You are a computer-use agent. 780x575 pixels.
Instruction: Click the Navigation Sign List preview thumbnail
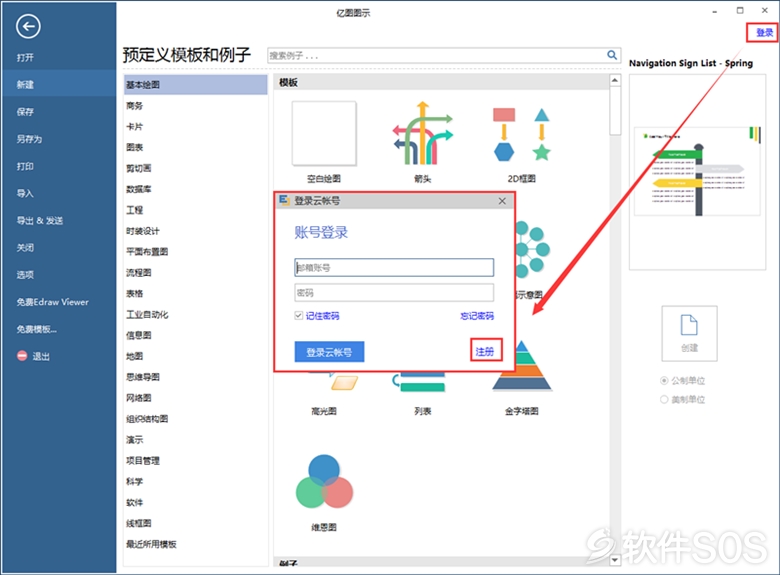pos(697,172)
